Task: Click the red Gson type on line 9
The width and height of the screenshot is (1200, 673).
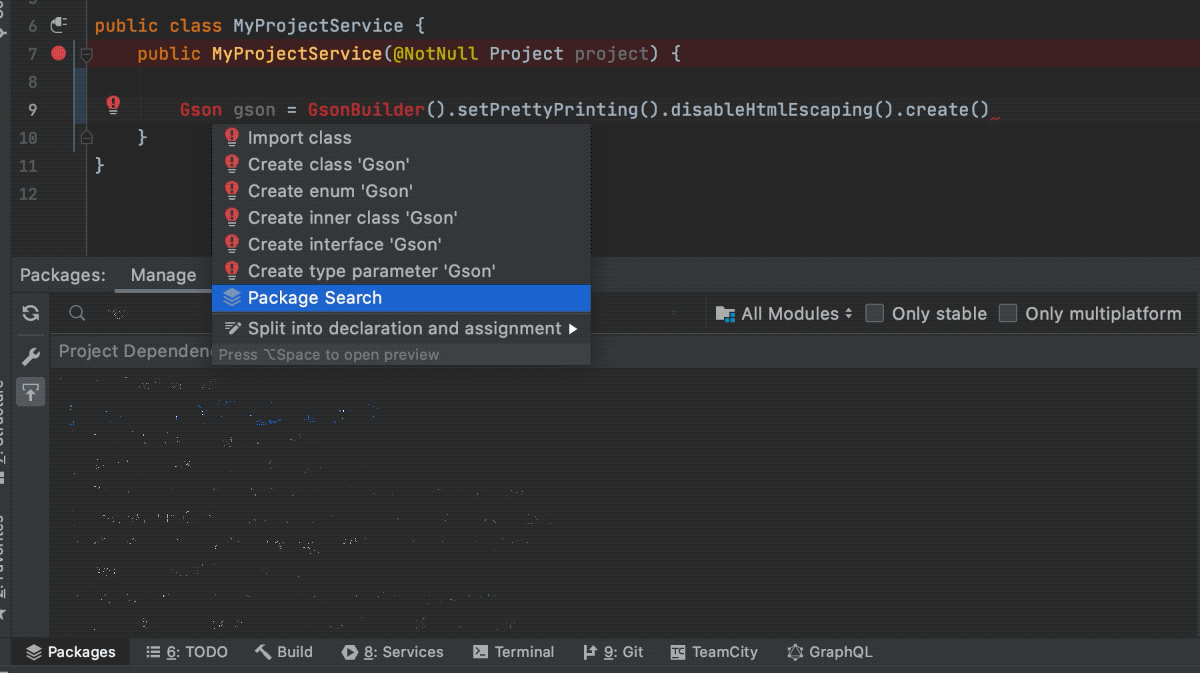Action: tap(201, 109)
